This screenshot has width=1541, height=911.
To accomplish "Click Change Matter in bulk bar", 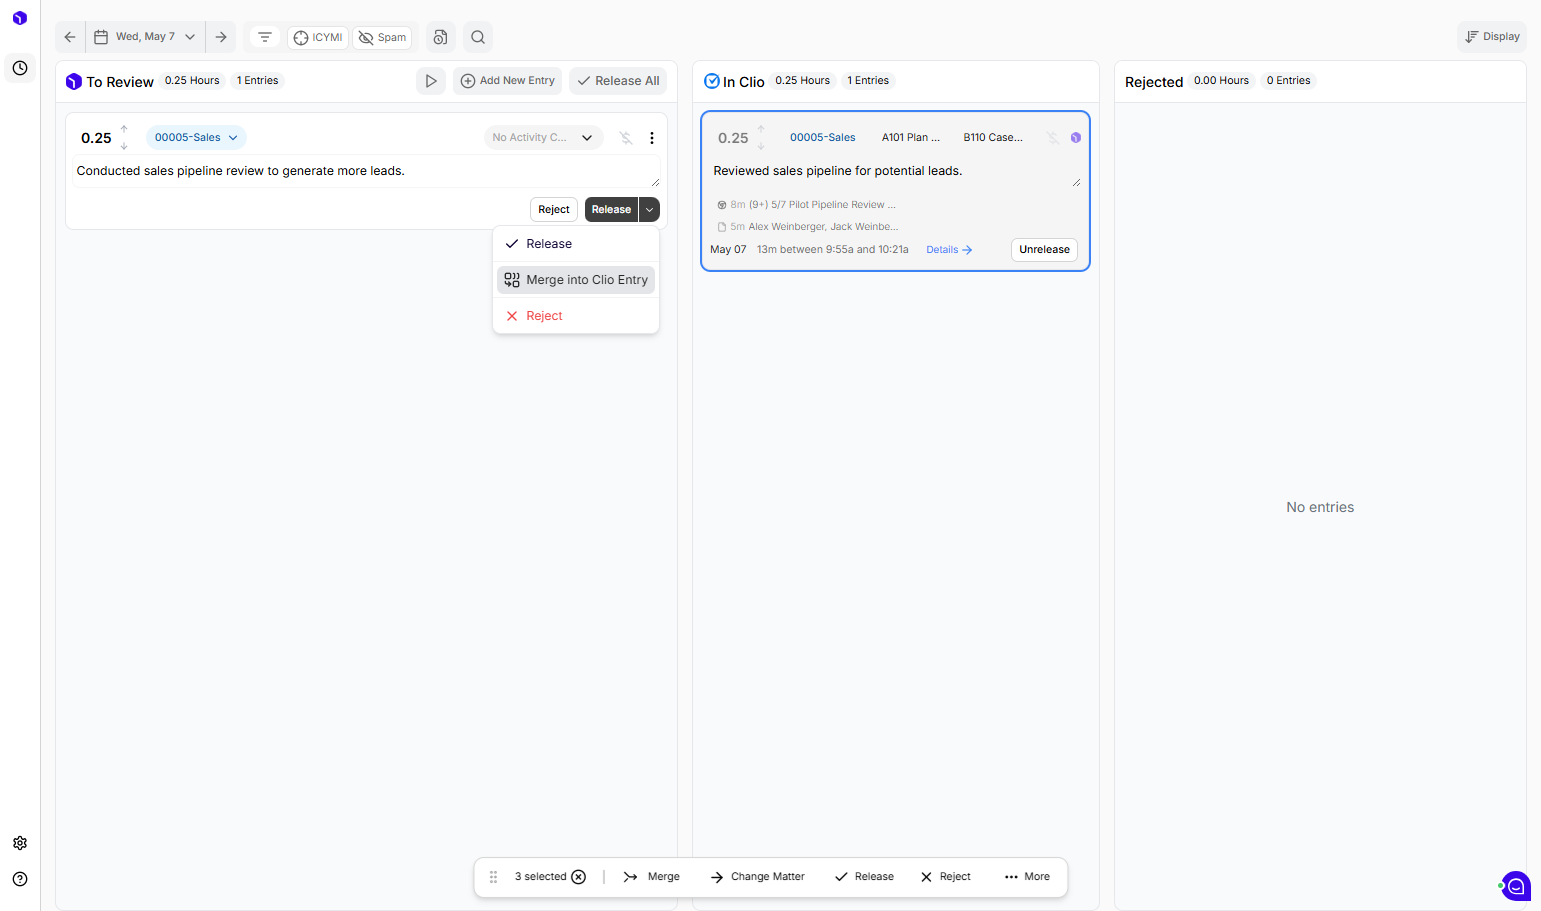I will 758,877.
